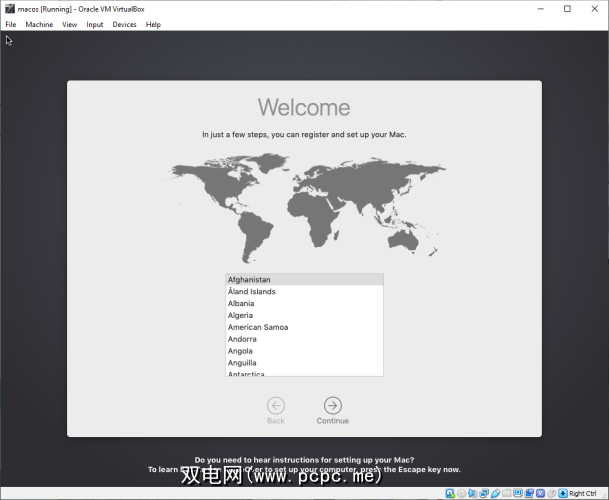Click the keyboard capture arrow icon

pos(563,493)
